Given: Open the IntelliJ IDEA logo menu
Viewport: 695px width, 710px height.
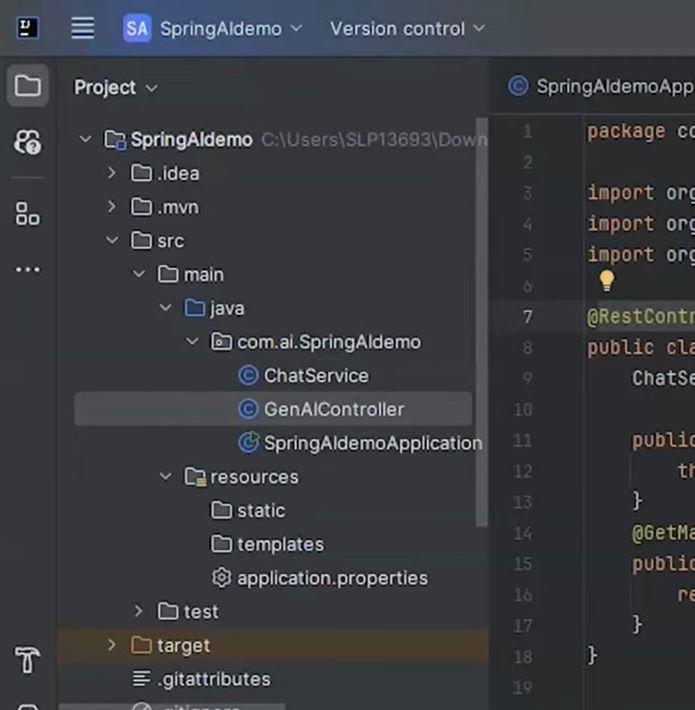Looking at the screenshot, I should [x=28, y=29].
